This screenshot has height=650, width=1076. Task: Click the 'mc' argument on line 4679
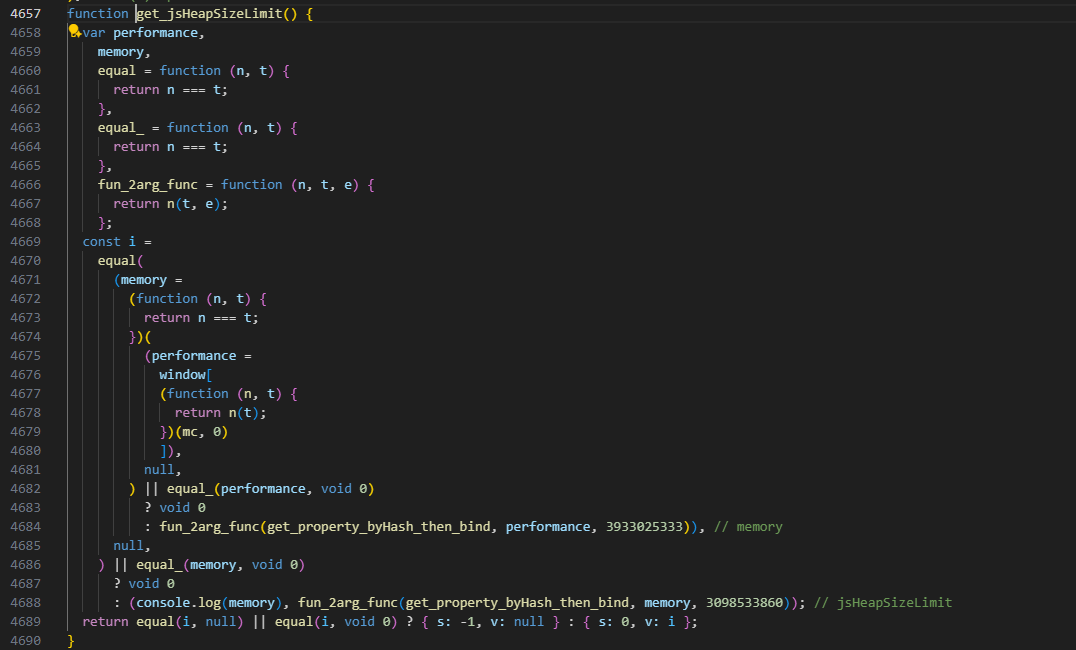pyautogui.click(x=190, y=432)
